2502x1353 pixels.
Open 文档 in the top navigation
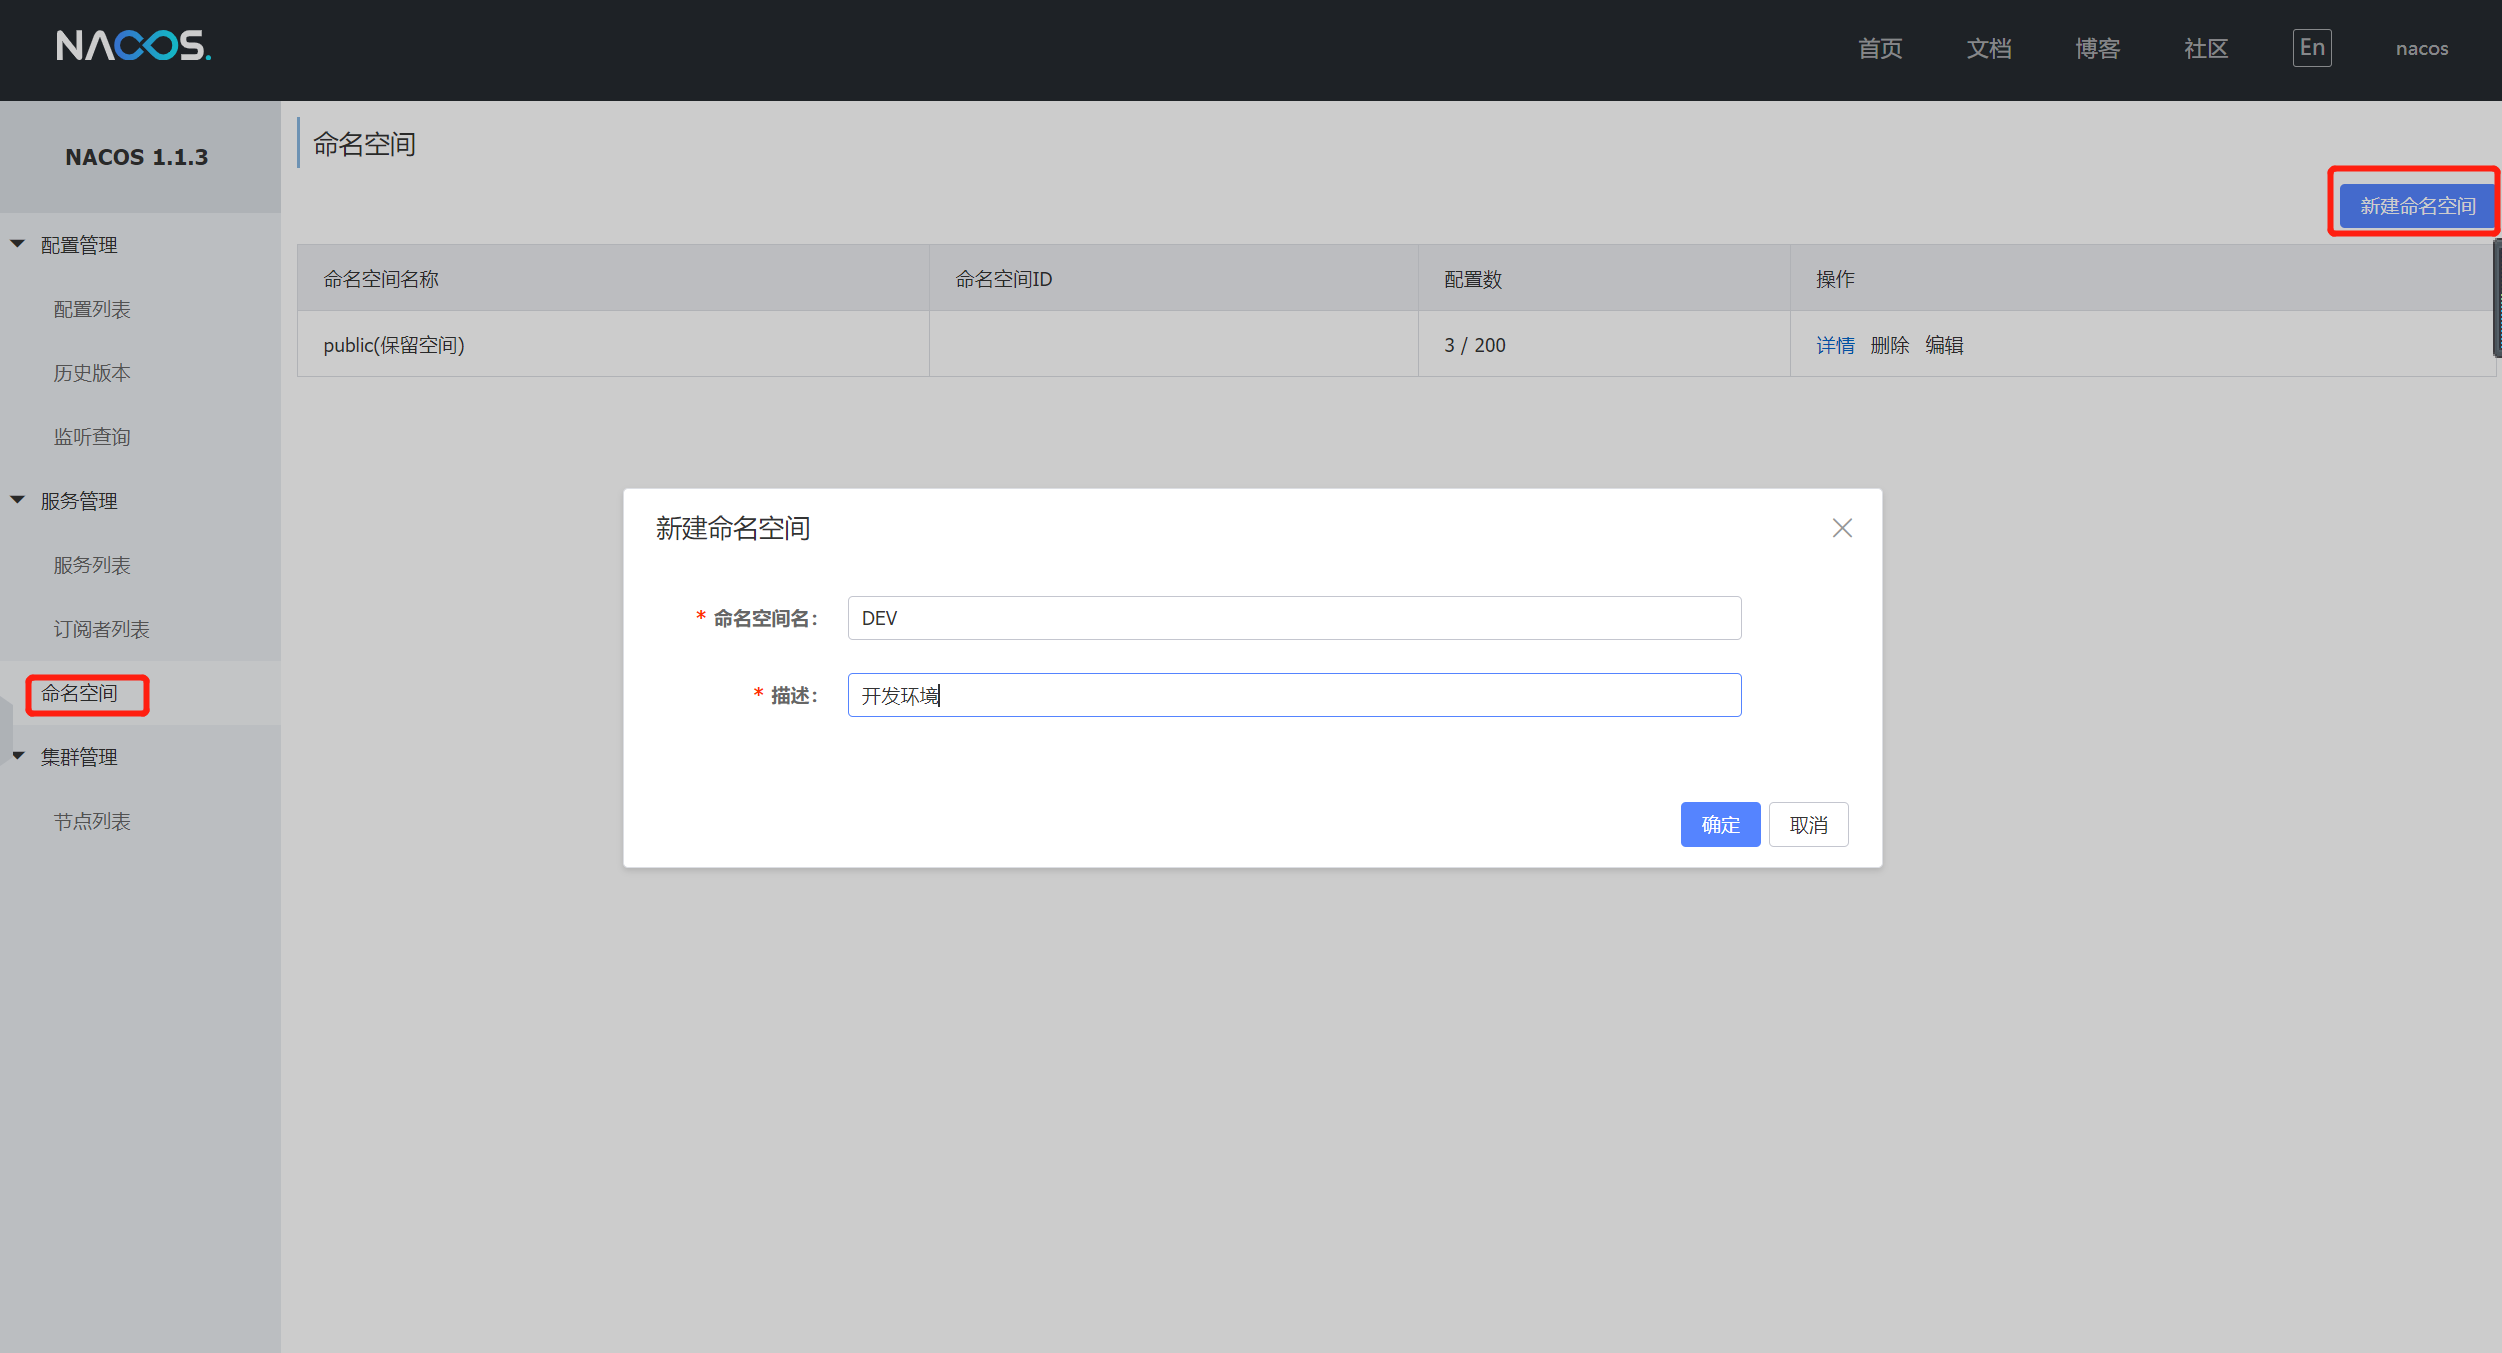[x=1989, y=48]
